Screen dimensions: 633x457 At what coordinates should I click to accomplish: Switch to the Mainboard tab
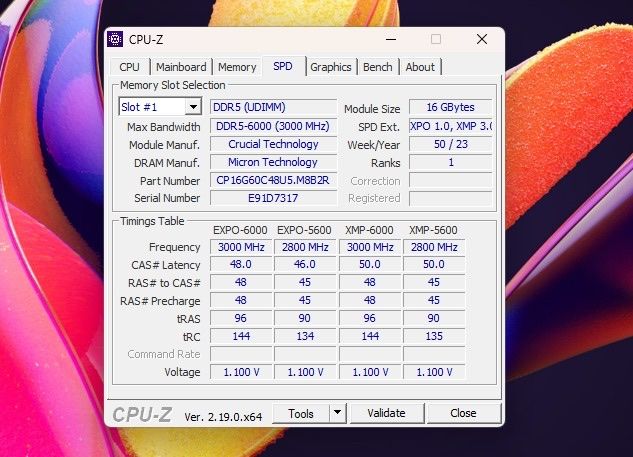[x=181, y=67]
